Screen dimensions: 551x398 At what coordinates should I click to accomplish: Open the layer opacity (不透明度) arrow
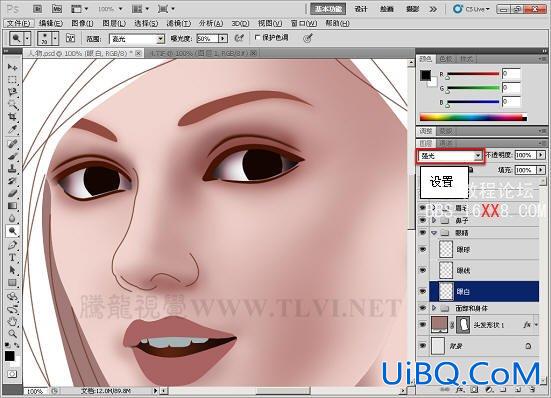click(x=541, y=155)
